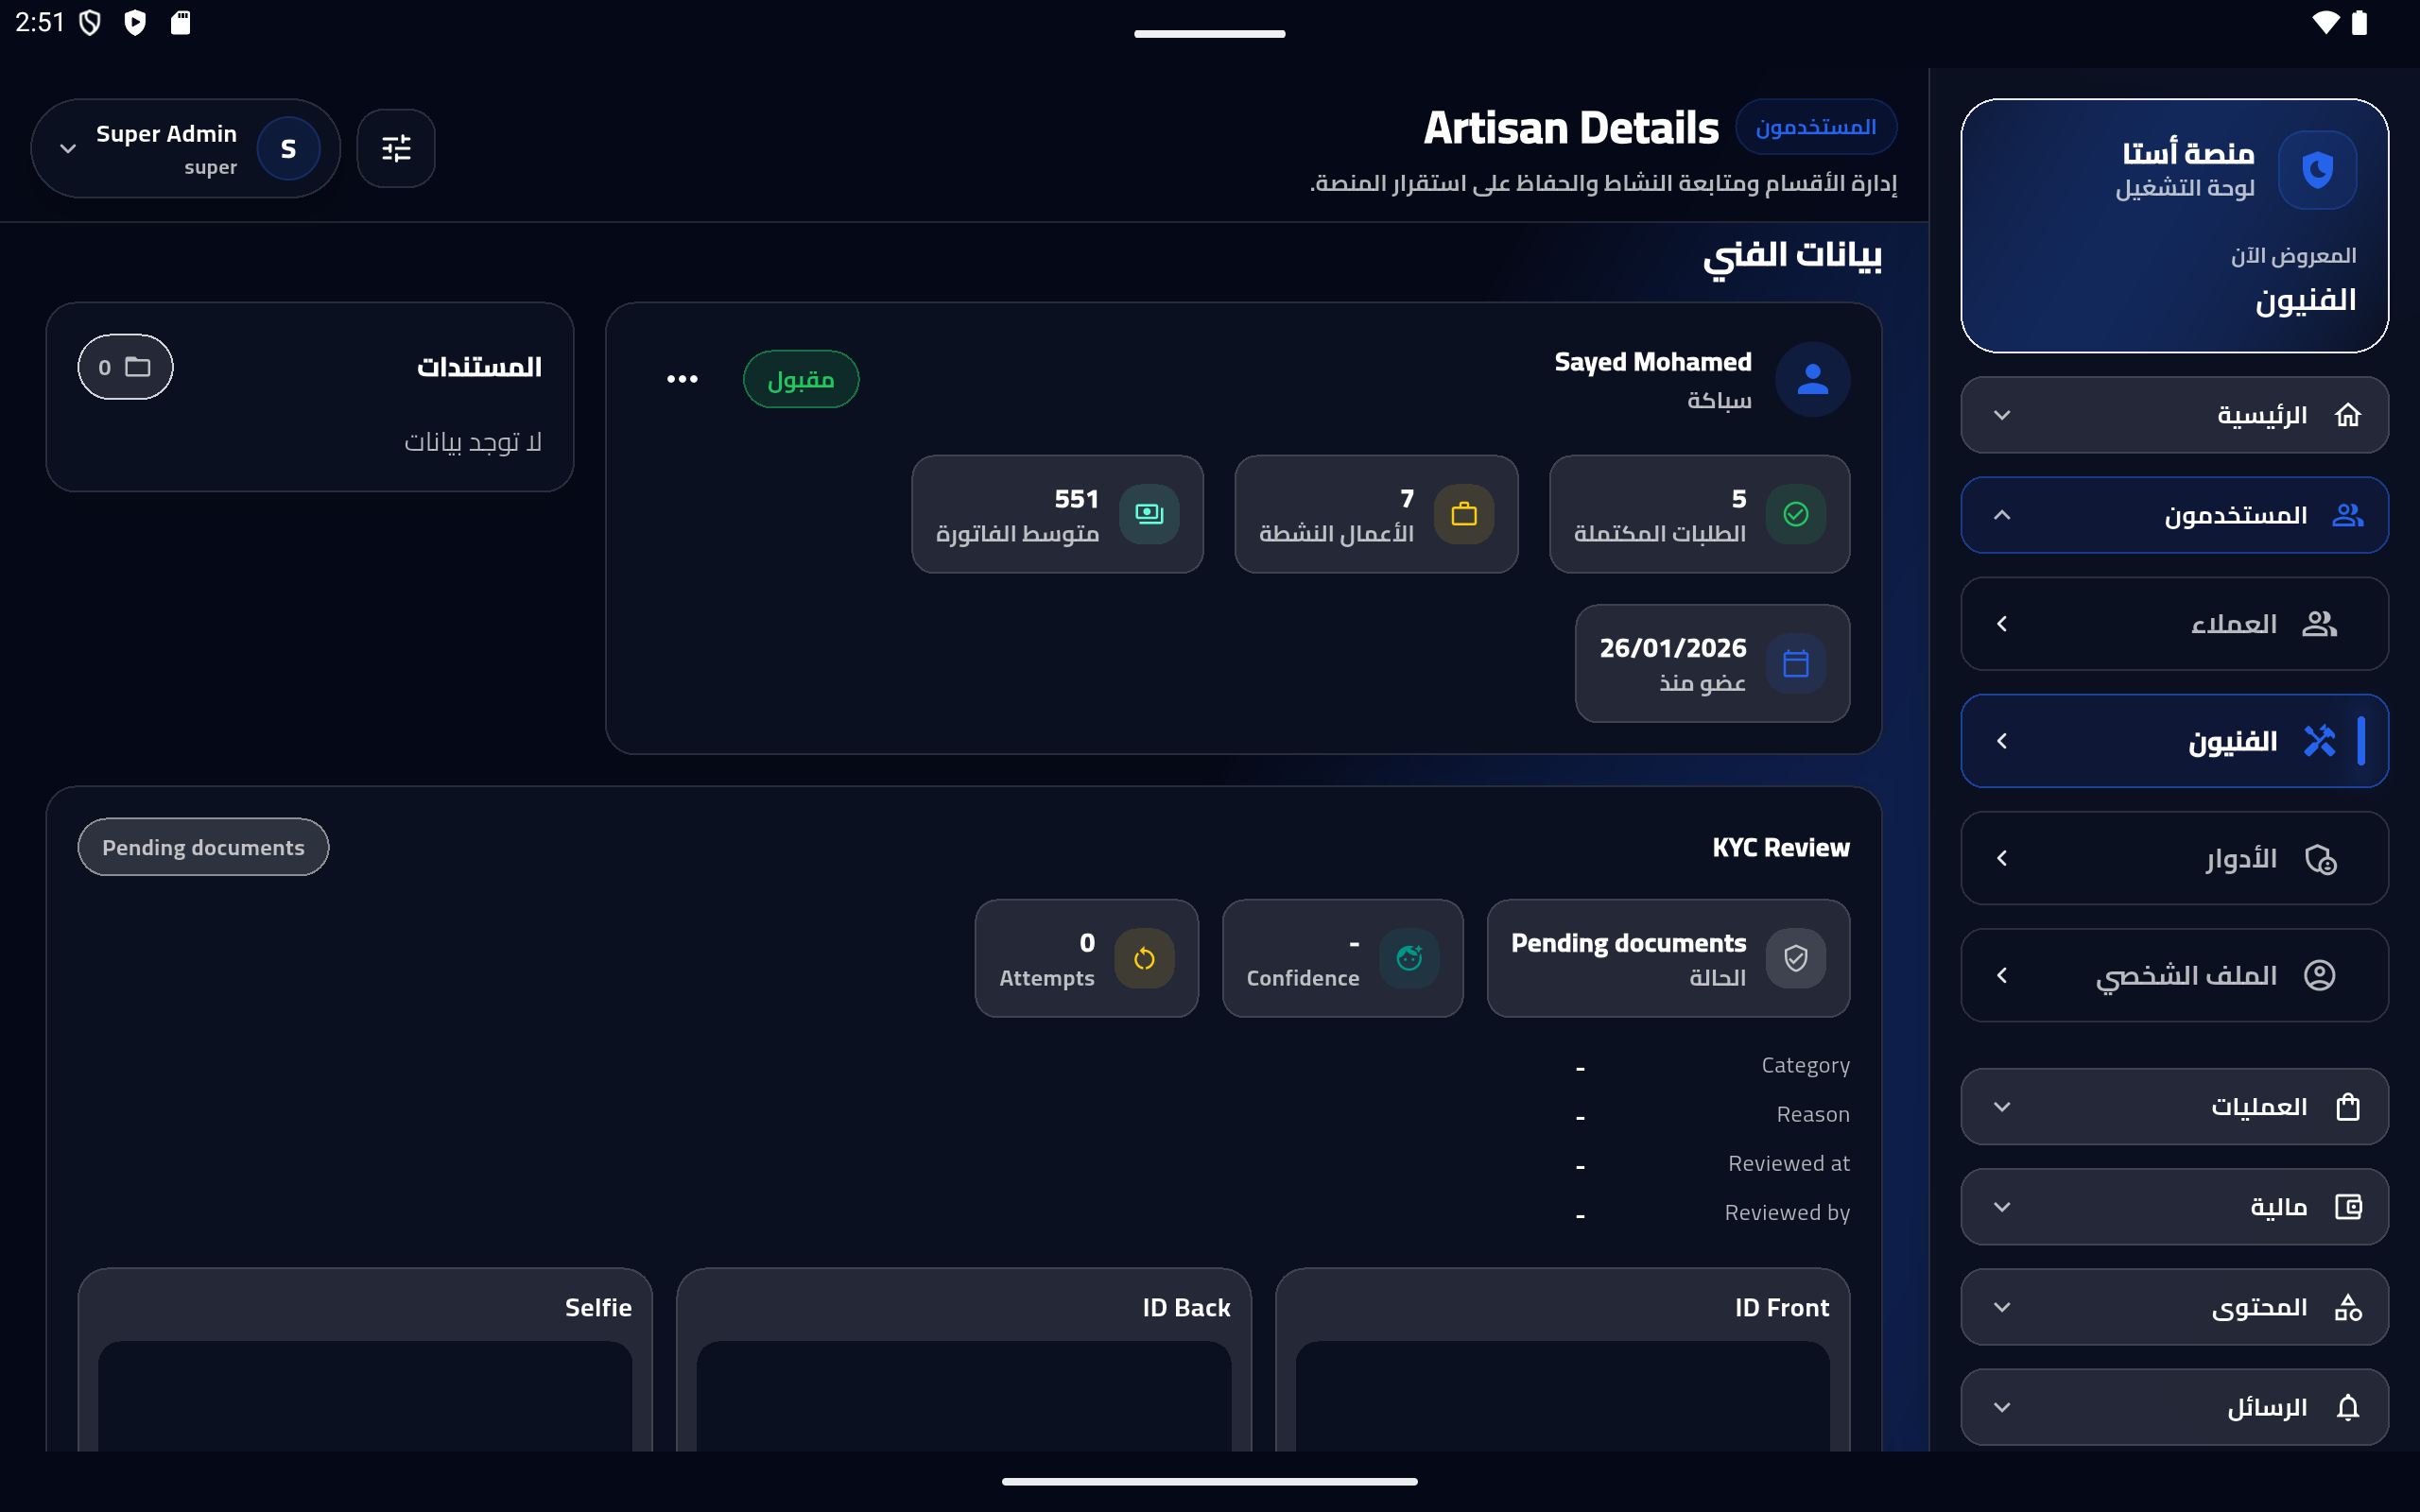Screen dimensions: 2420x1512
Task: Click the money icon for average invoice
Action: click(1149, 514)
